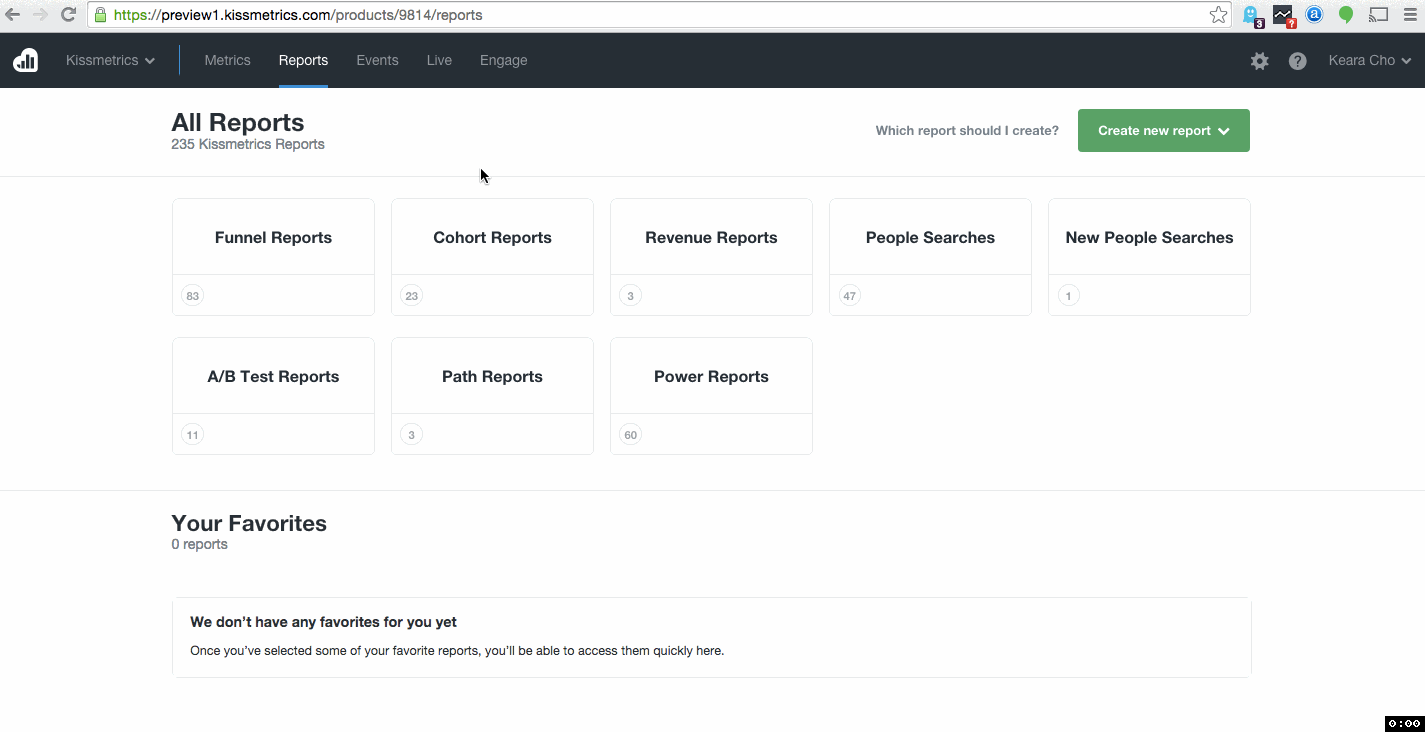Select the Reports tab

(x=303, y=60)
